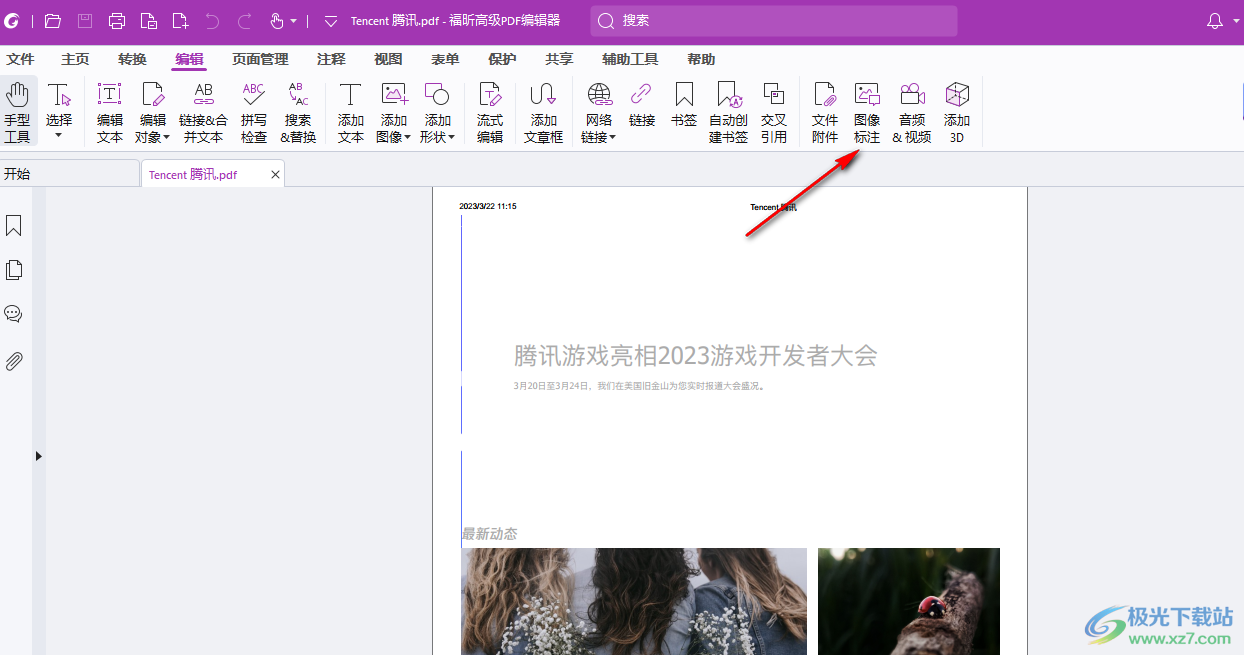Open the 文件 menu
1244x655 pixels.
click(x=20, y=60)
